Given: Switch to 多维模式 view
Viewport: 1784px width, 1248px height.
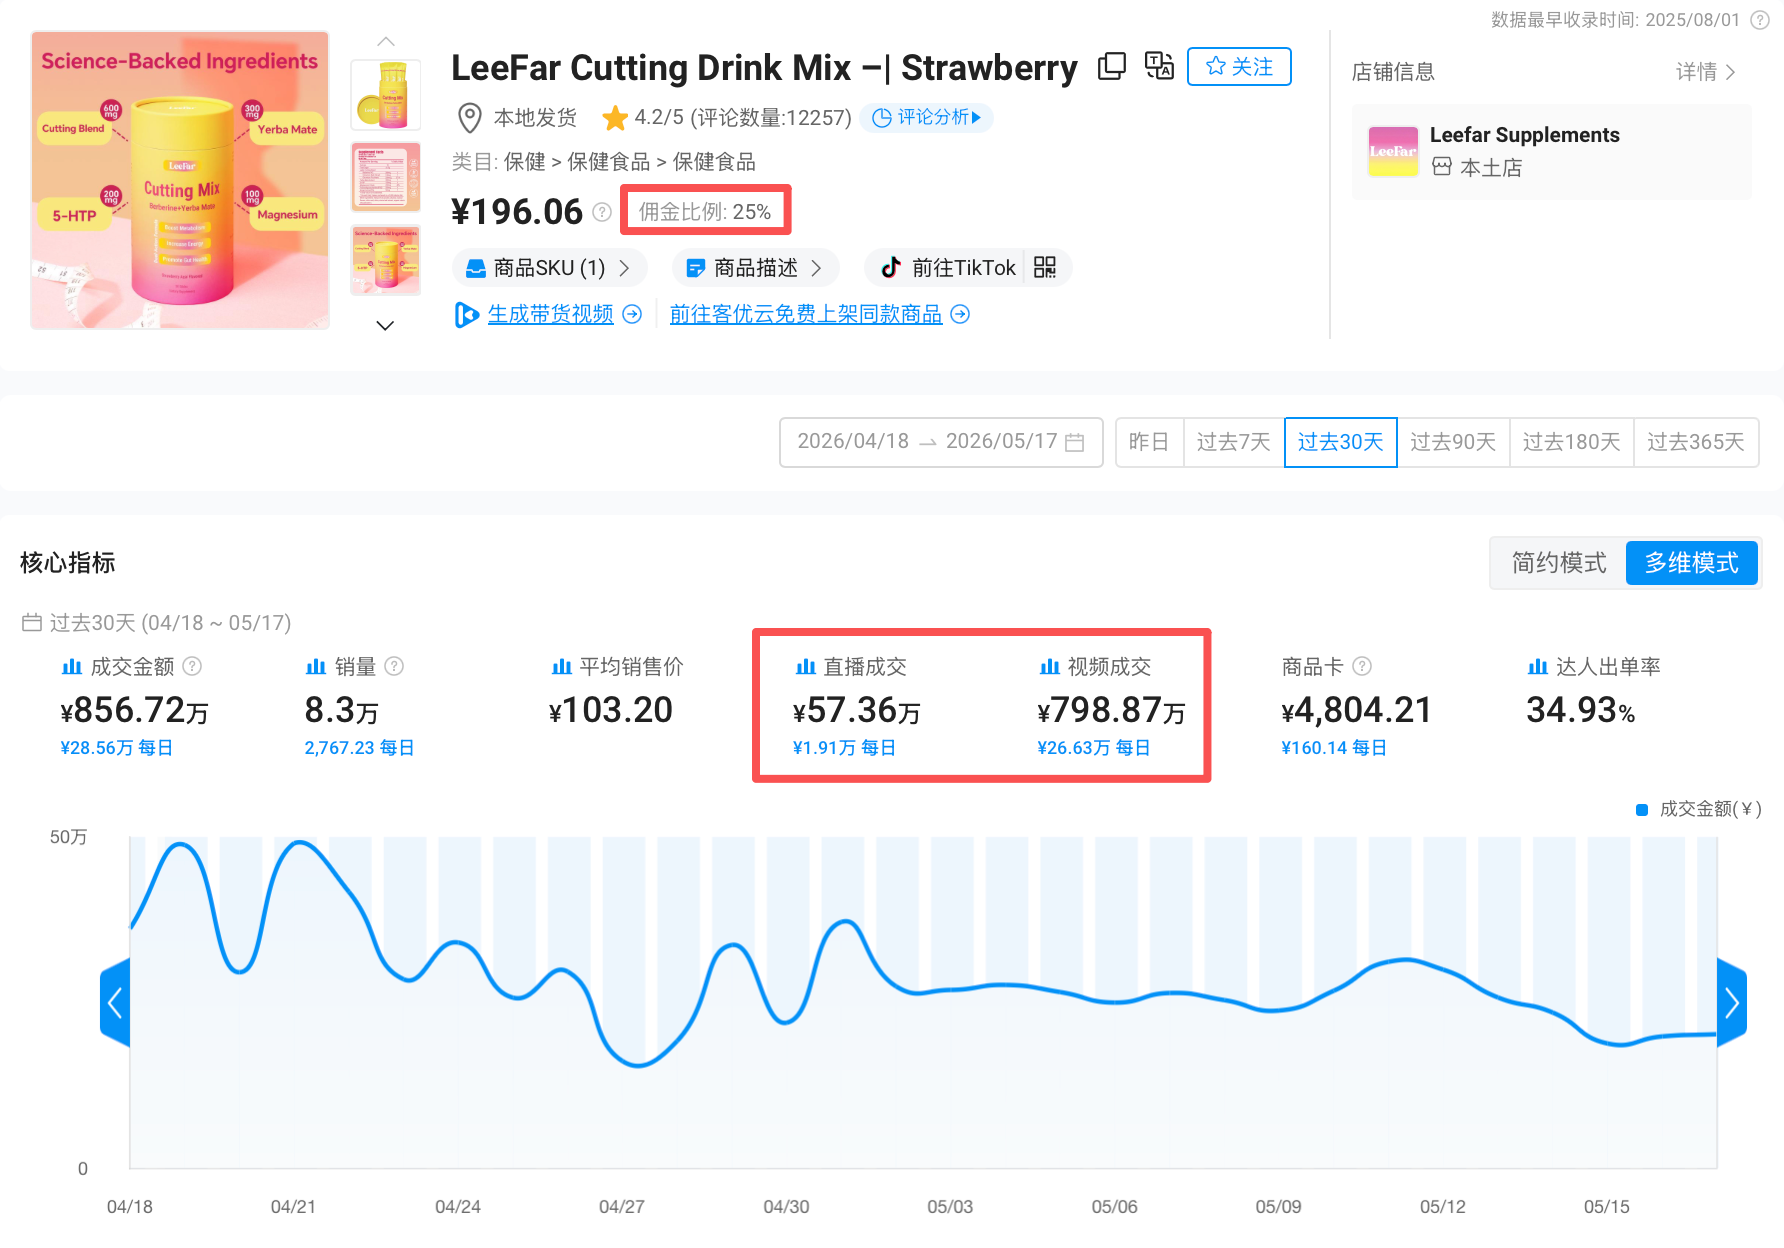Looking at the screenshot, I should [1692, 563].
